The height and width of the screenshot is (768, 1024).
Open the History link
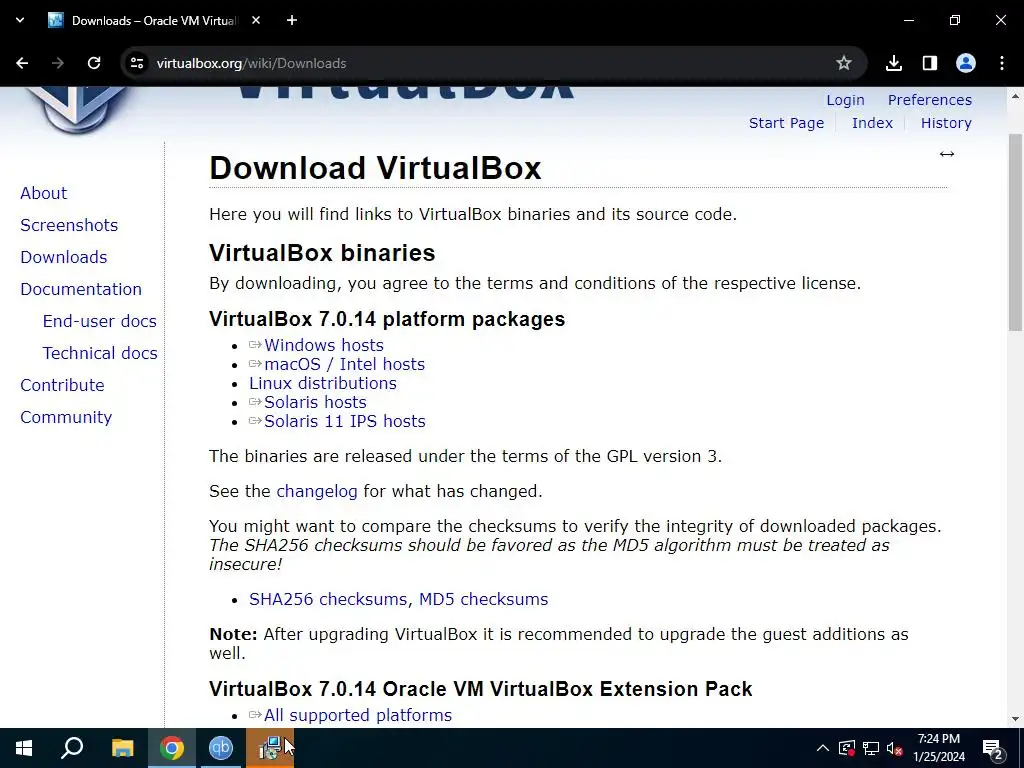pyautogui.click(x=946, y=123)
